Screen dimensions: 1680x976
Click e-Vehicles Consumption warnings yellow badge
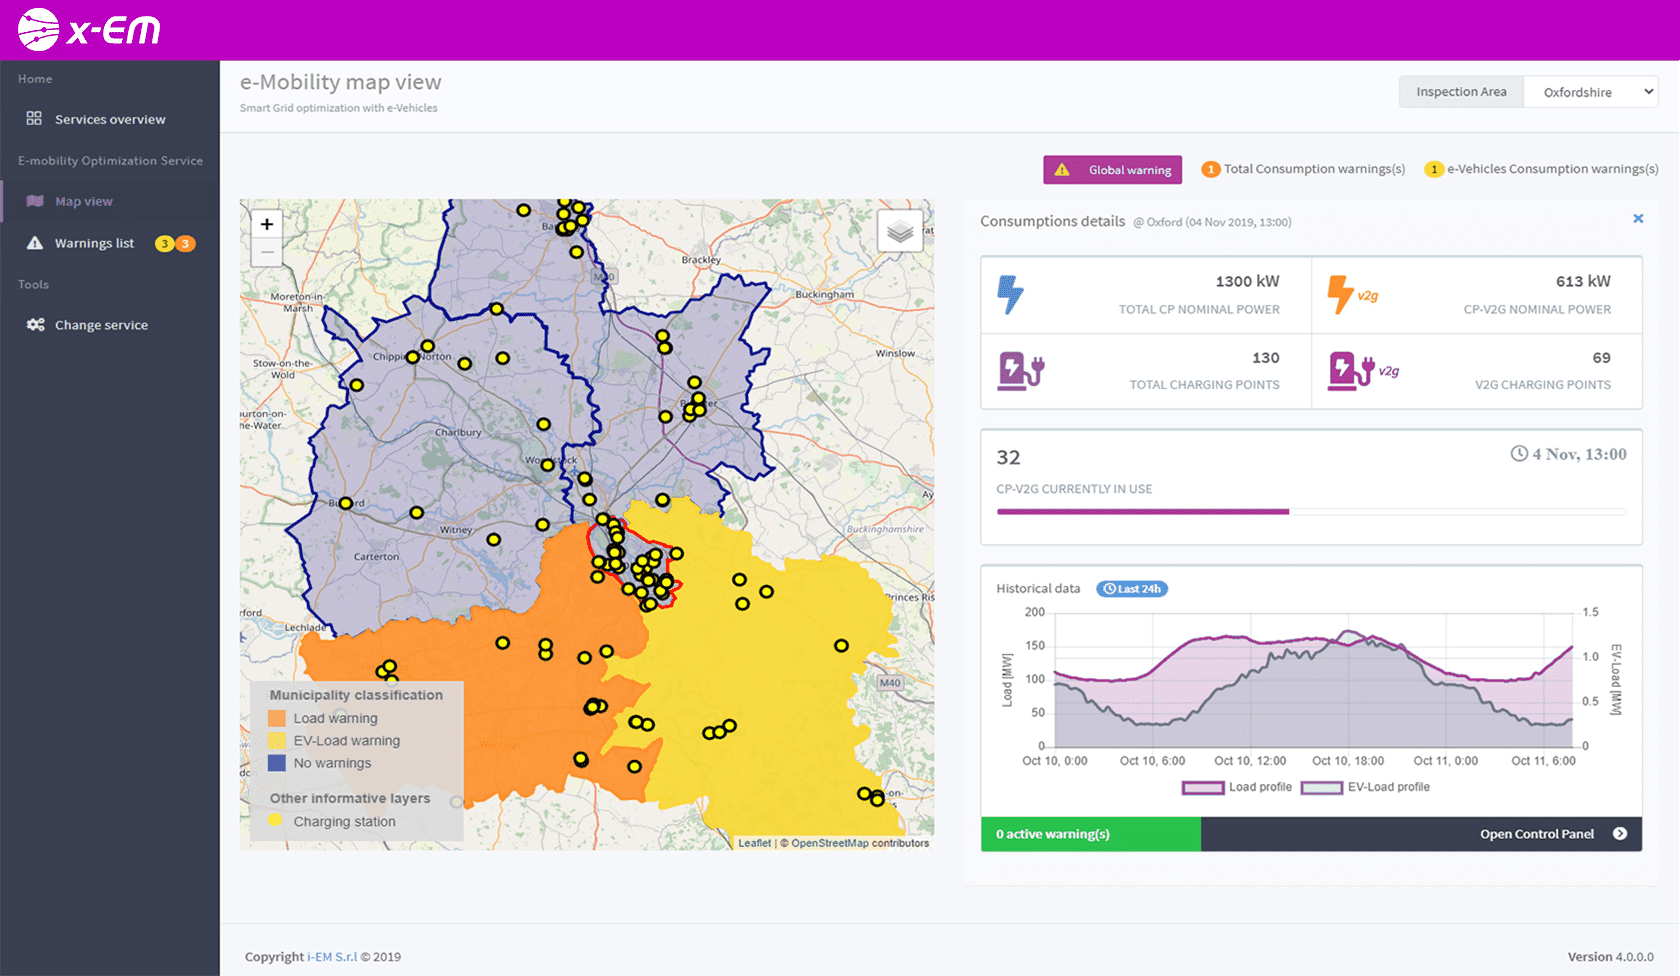1434,169
